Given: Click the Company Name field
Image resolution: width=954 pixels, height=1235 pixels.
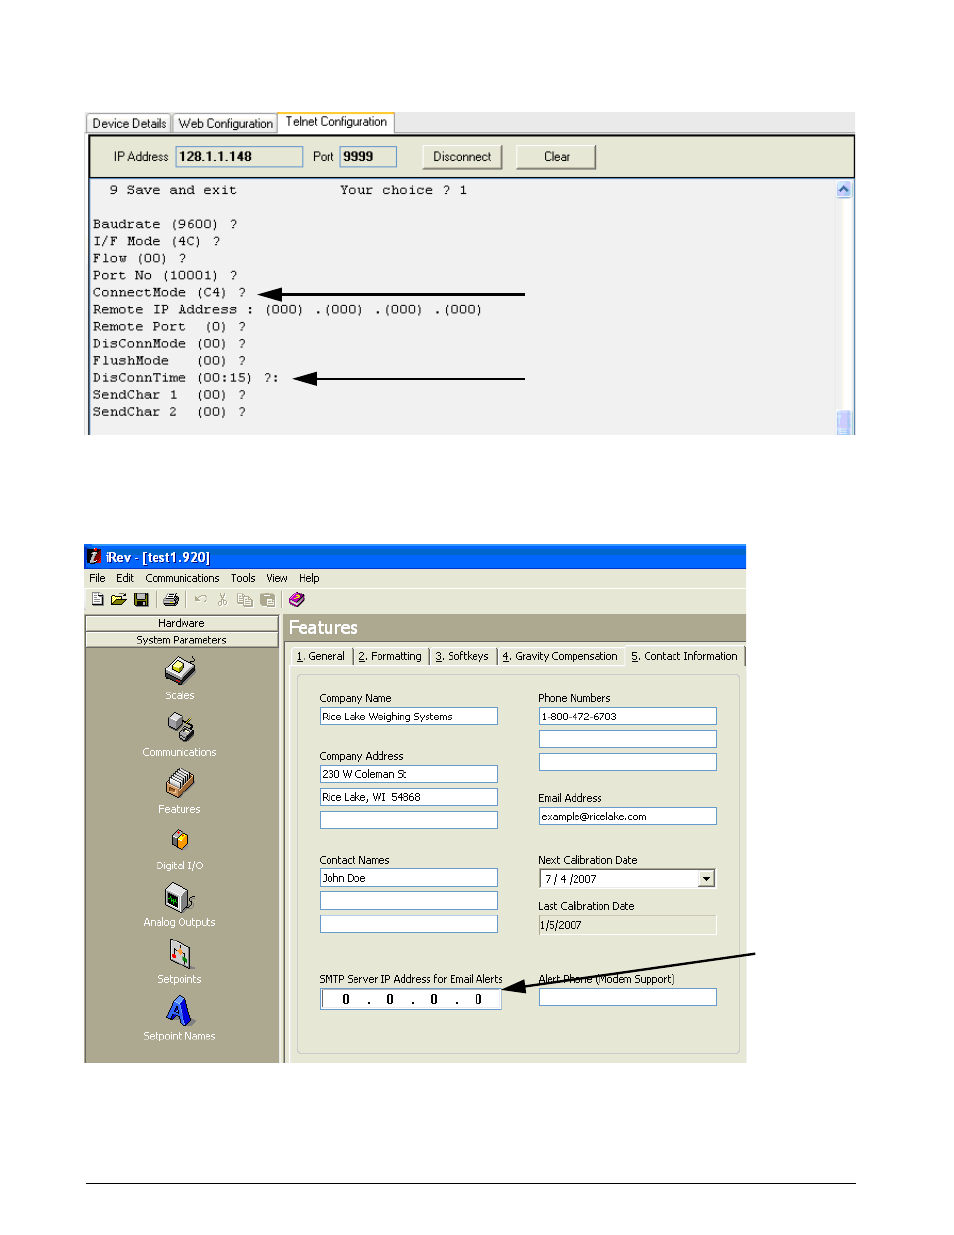Looking at the screenshot, I should 408,717.
